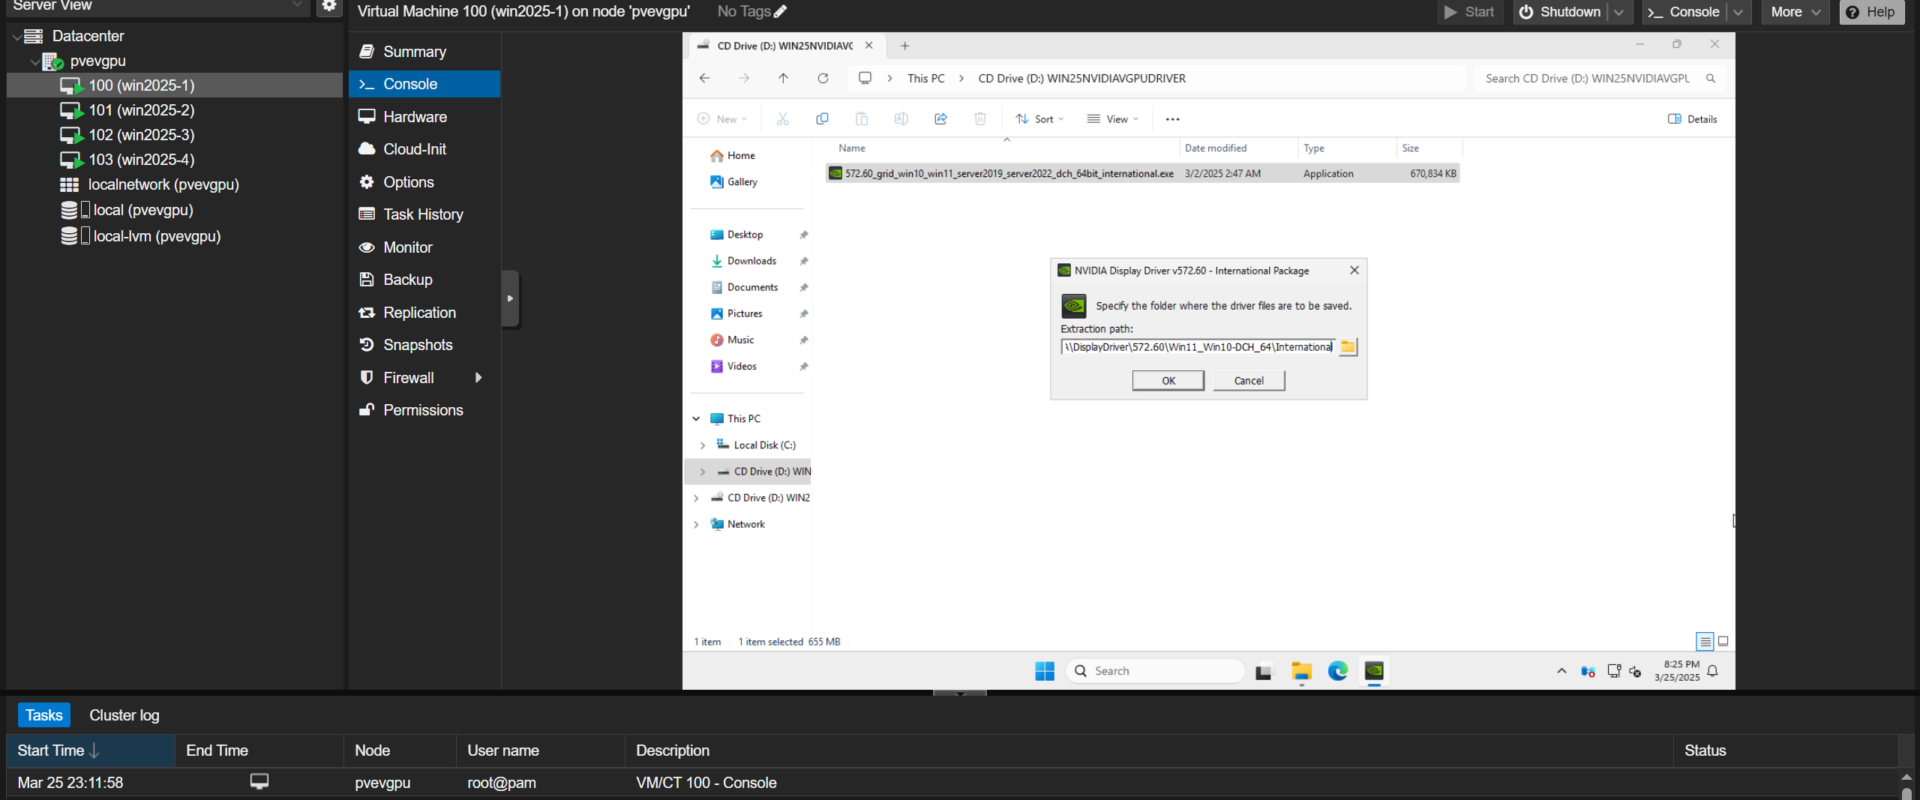This screenshot has height=800, width=1920.
Task: Collapse the pvevgpu node
Action: coord(35,61)
